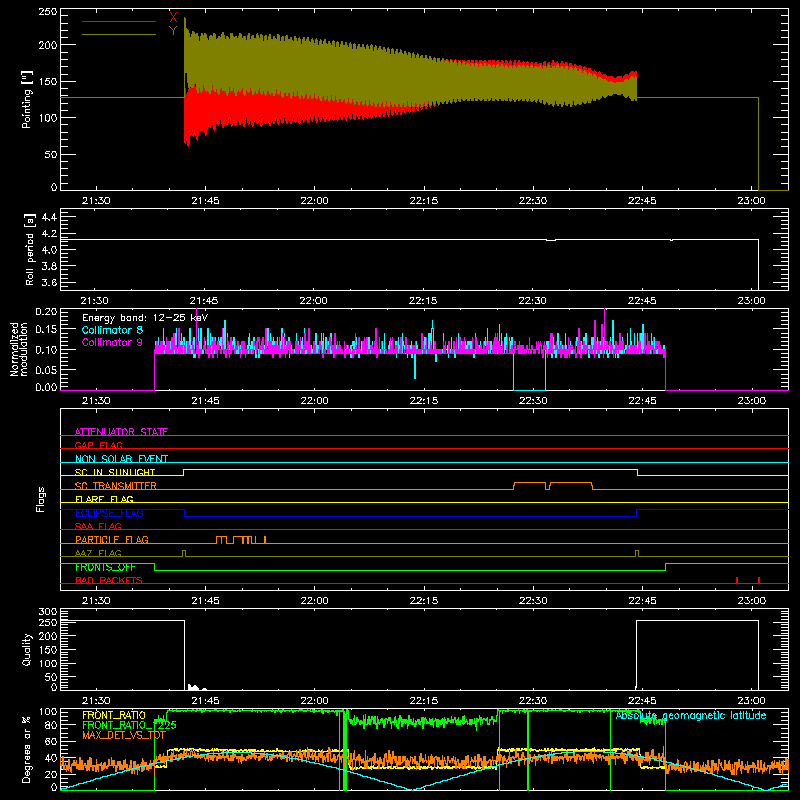Select the red legend line for X
The image size is (800, 800).
click(119, 21)
